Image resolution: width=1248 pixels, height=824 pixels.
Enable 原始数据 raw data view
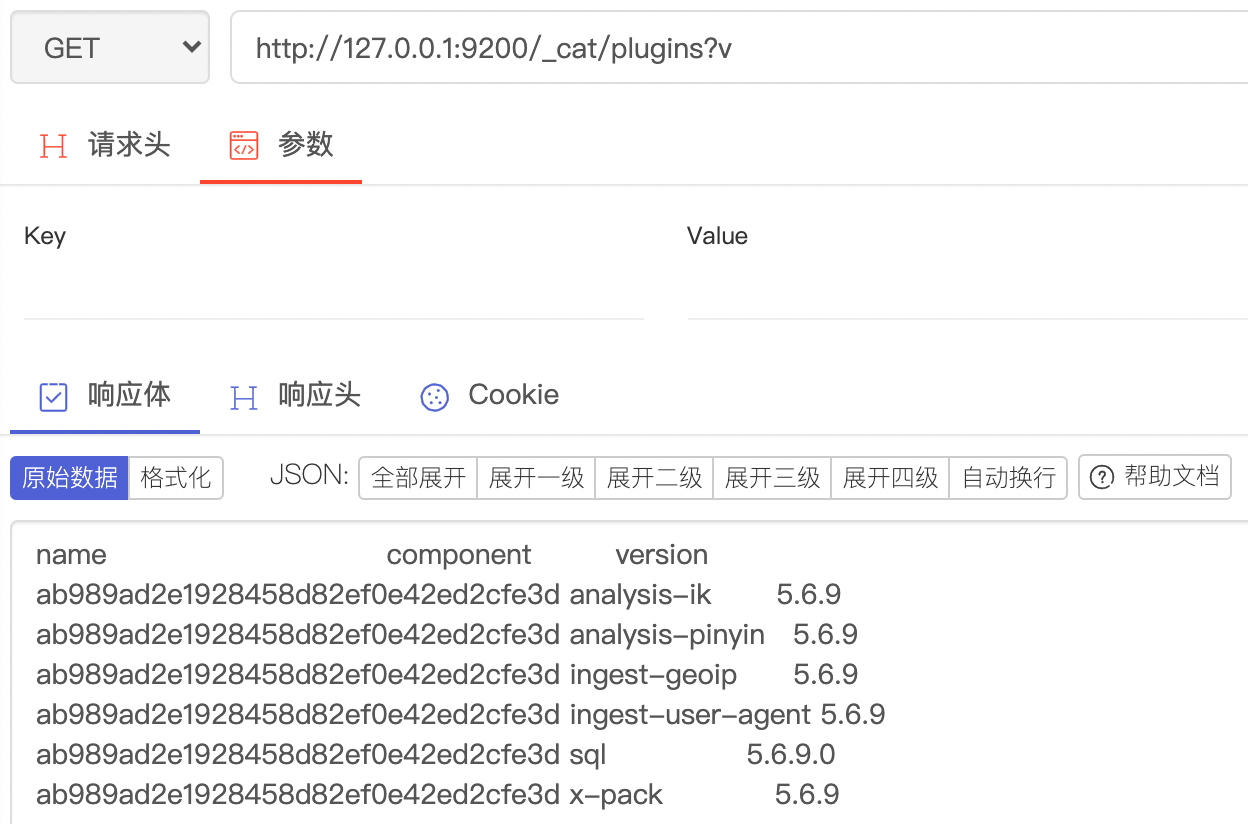pyautogui.click(x=69, y=477)
